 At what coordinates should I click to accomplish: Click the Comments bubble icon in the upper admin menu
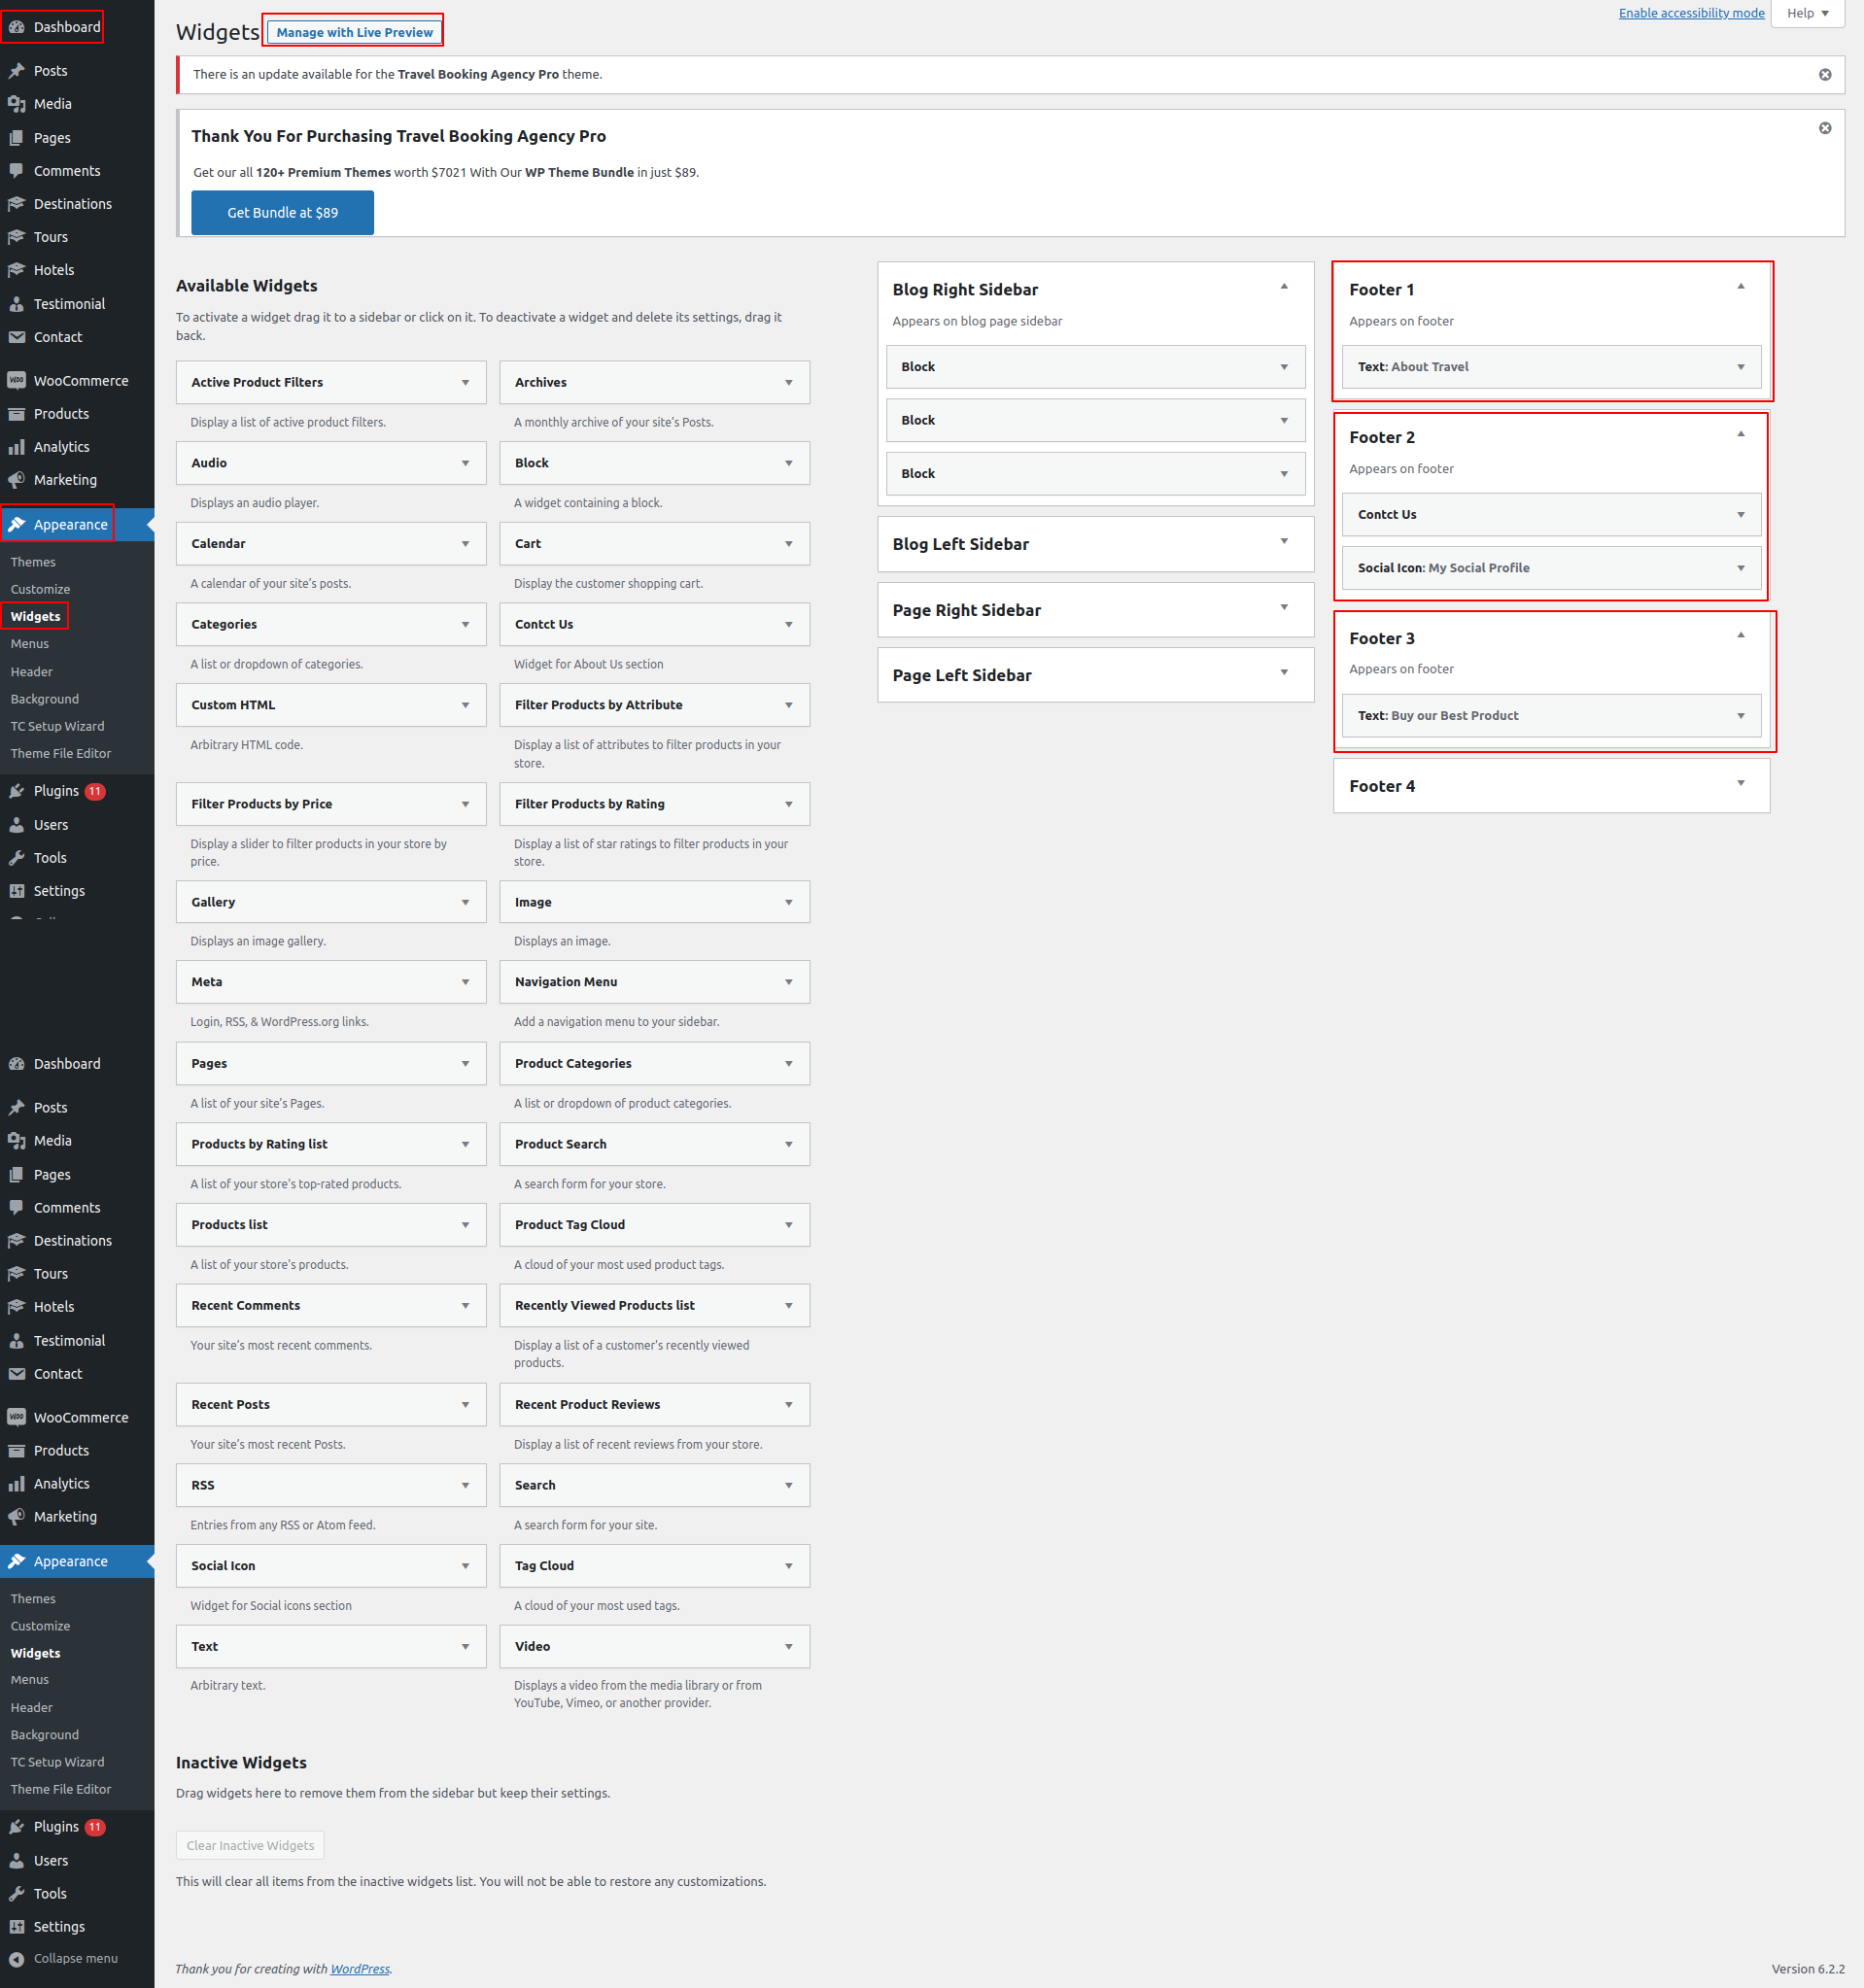click(16, 171)
